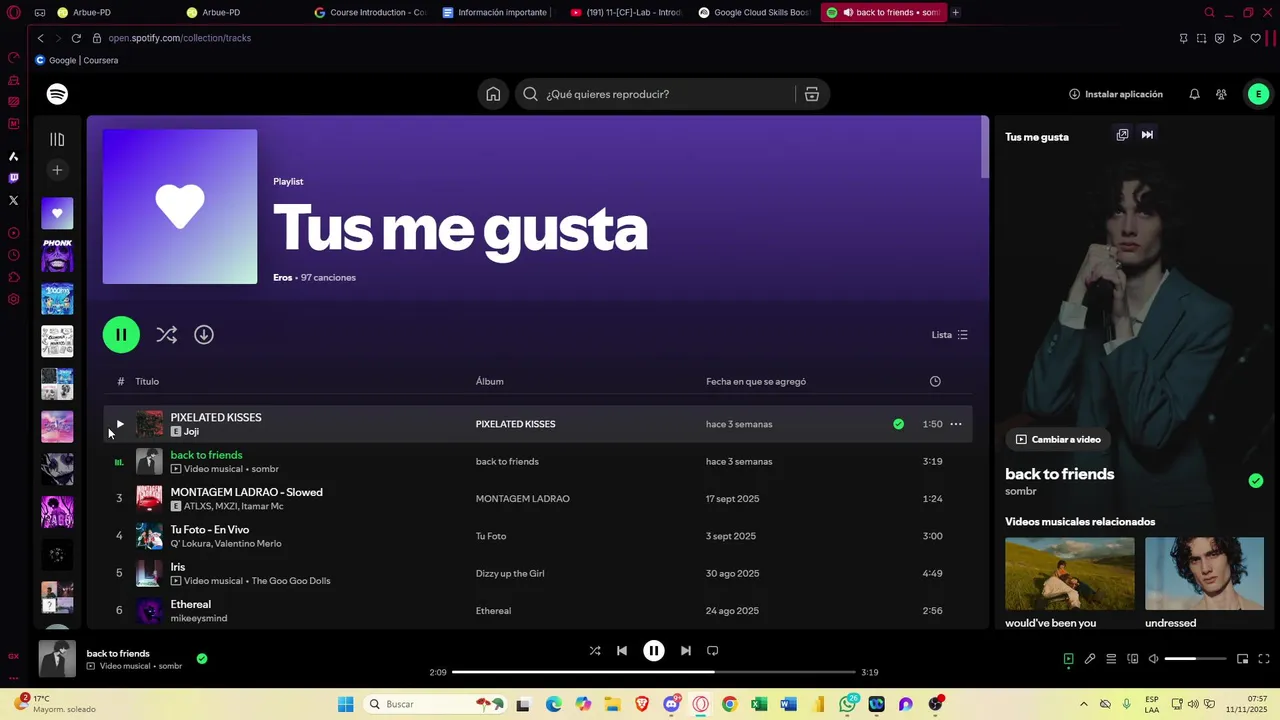Pause the playlist with the big green button
Viewport: 1280px width, 720px height.
click(121, 335)
